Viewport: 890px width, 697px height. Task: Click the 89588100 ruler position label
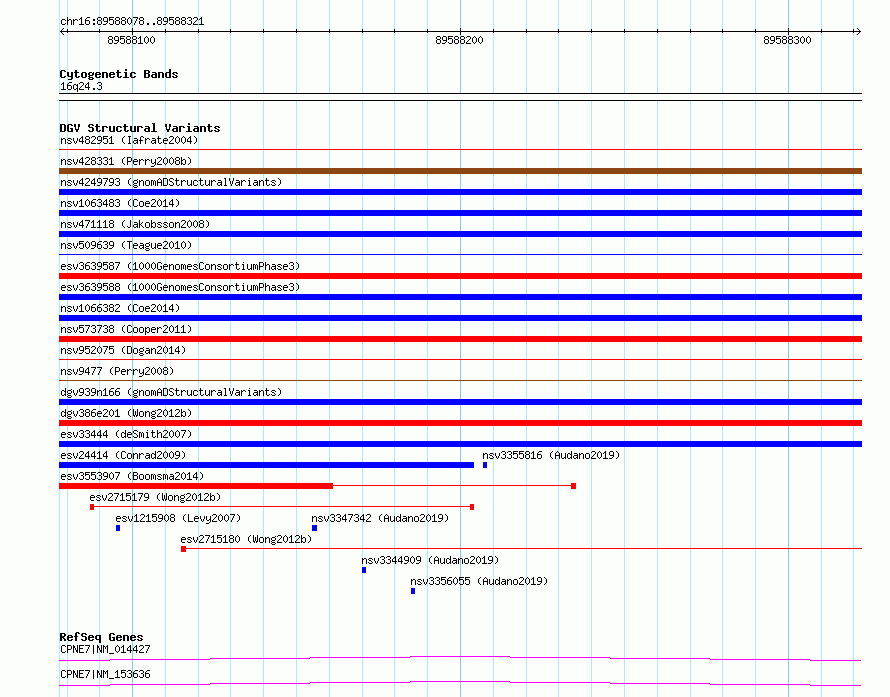click(131, 40)
